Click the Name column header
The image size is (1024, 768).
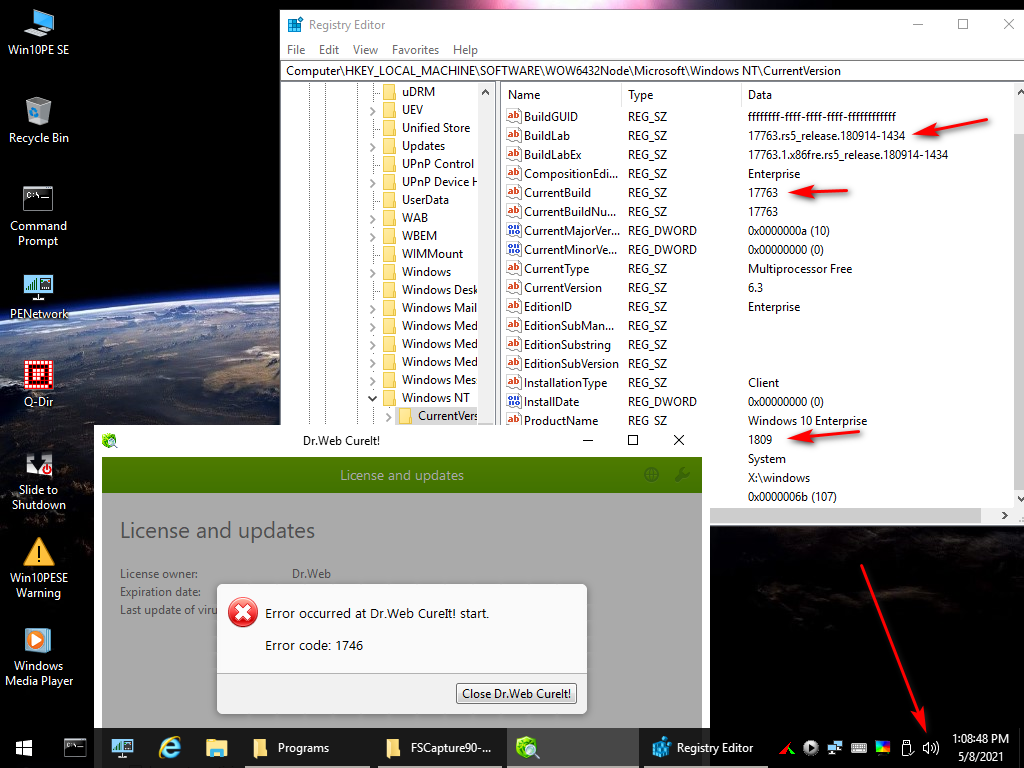562,95
